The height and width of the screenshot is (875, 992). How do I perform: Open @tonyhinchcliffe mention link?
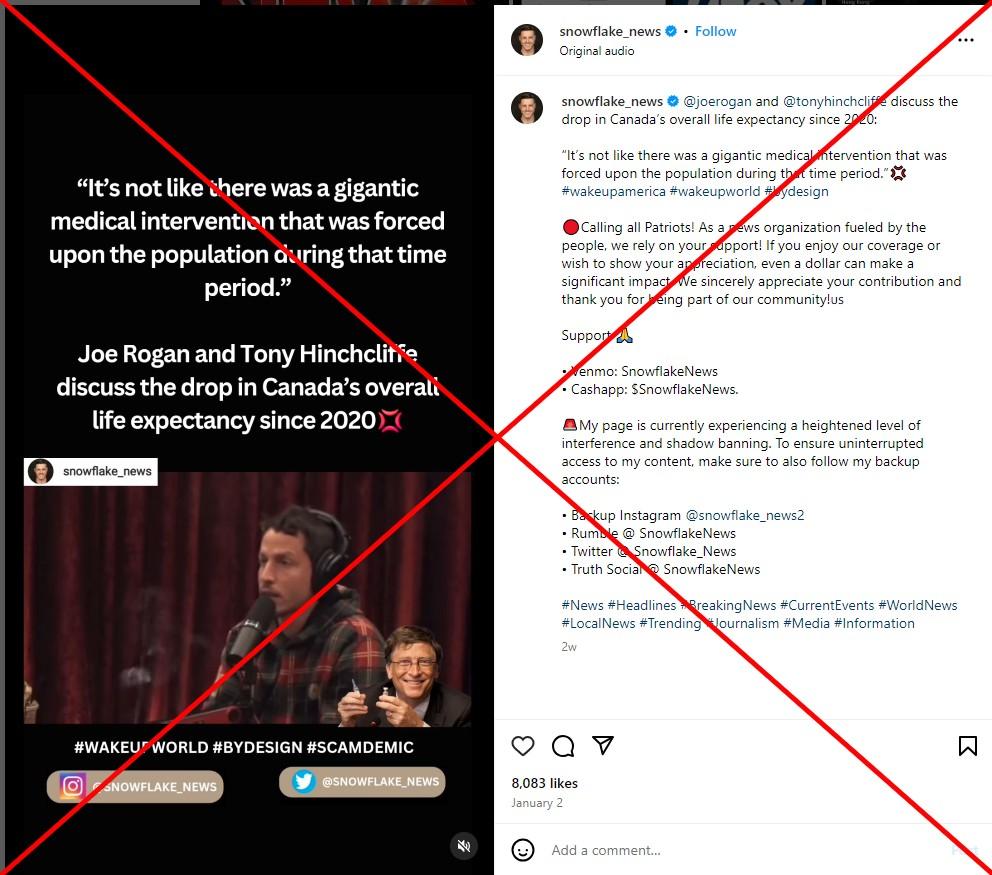coord(834,101)
